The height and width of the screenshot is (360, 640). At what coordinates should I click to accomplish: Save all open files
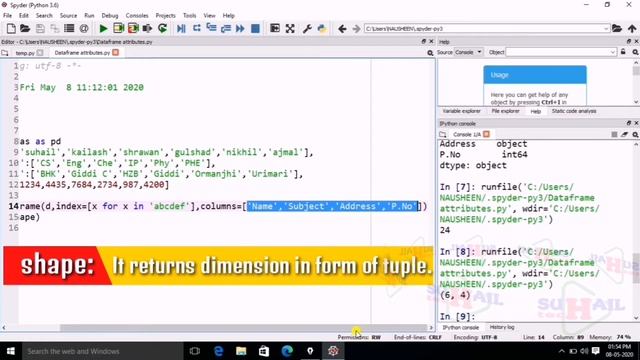click(54, 29)
